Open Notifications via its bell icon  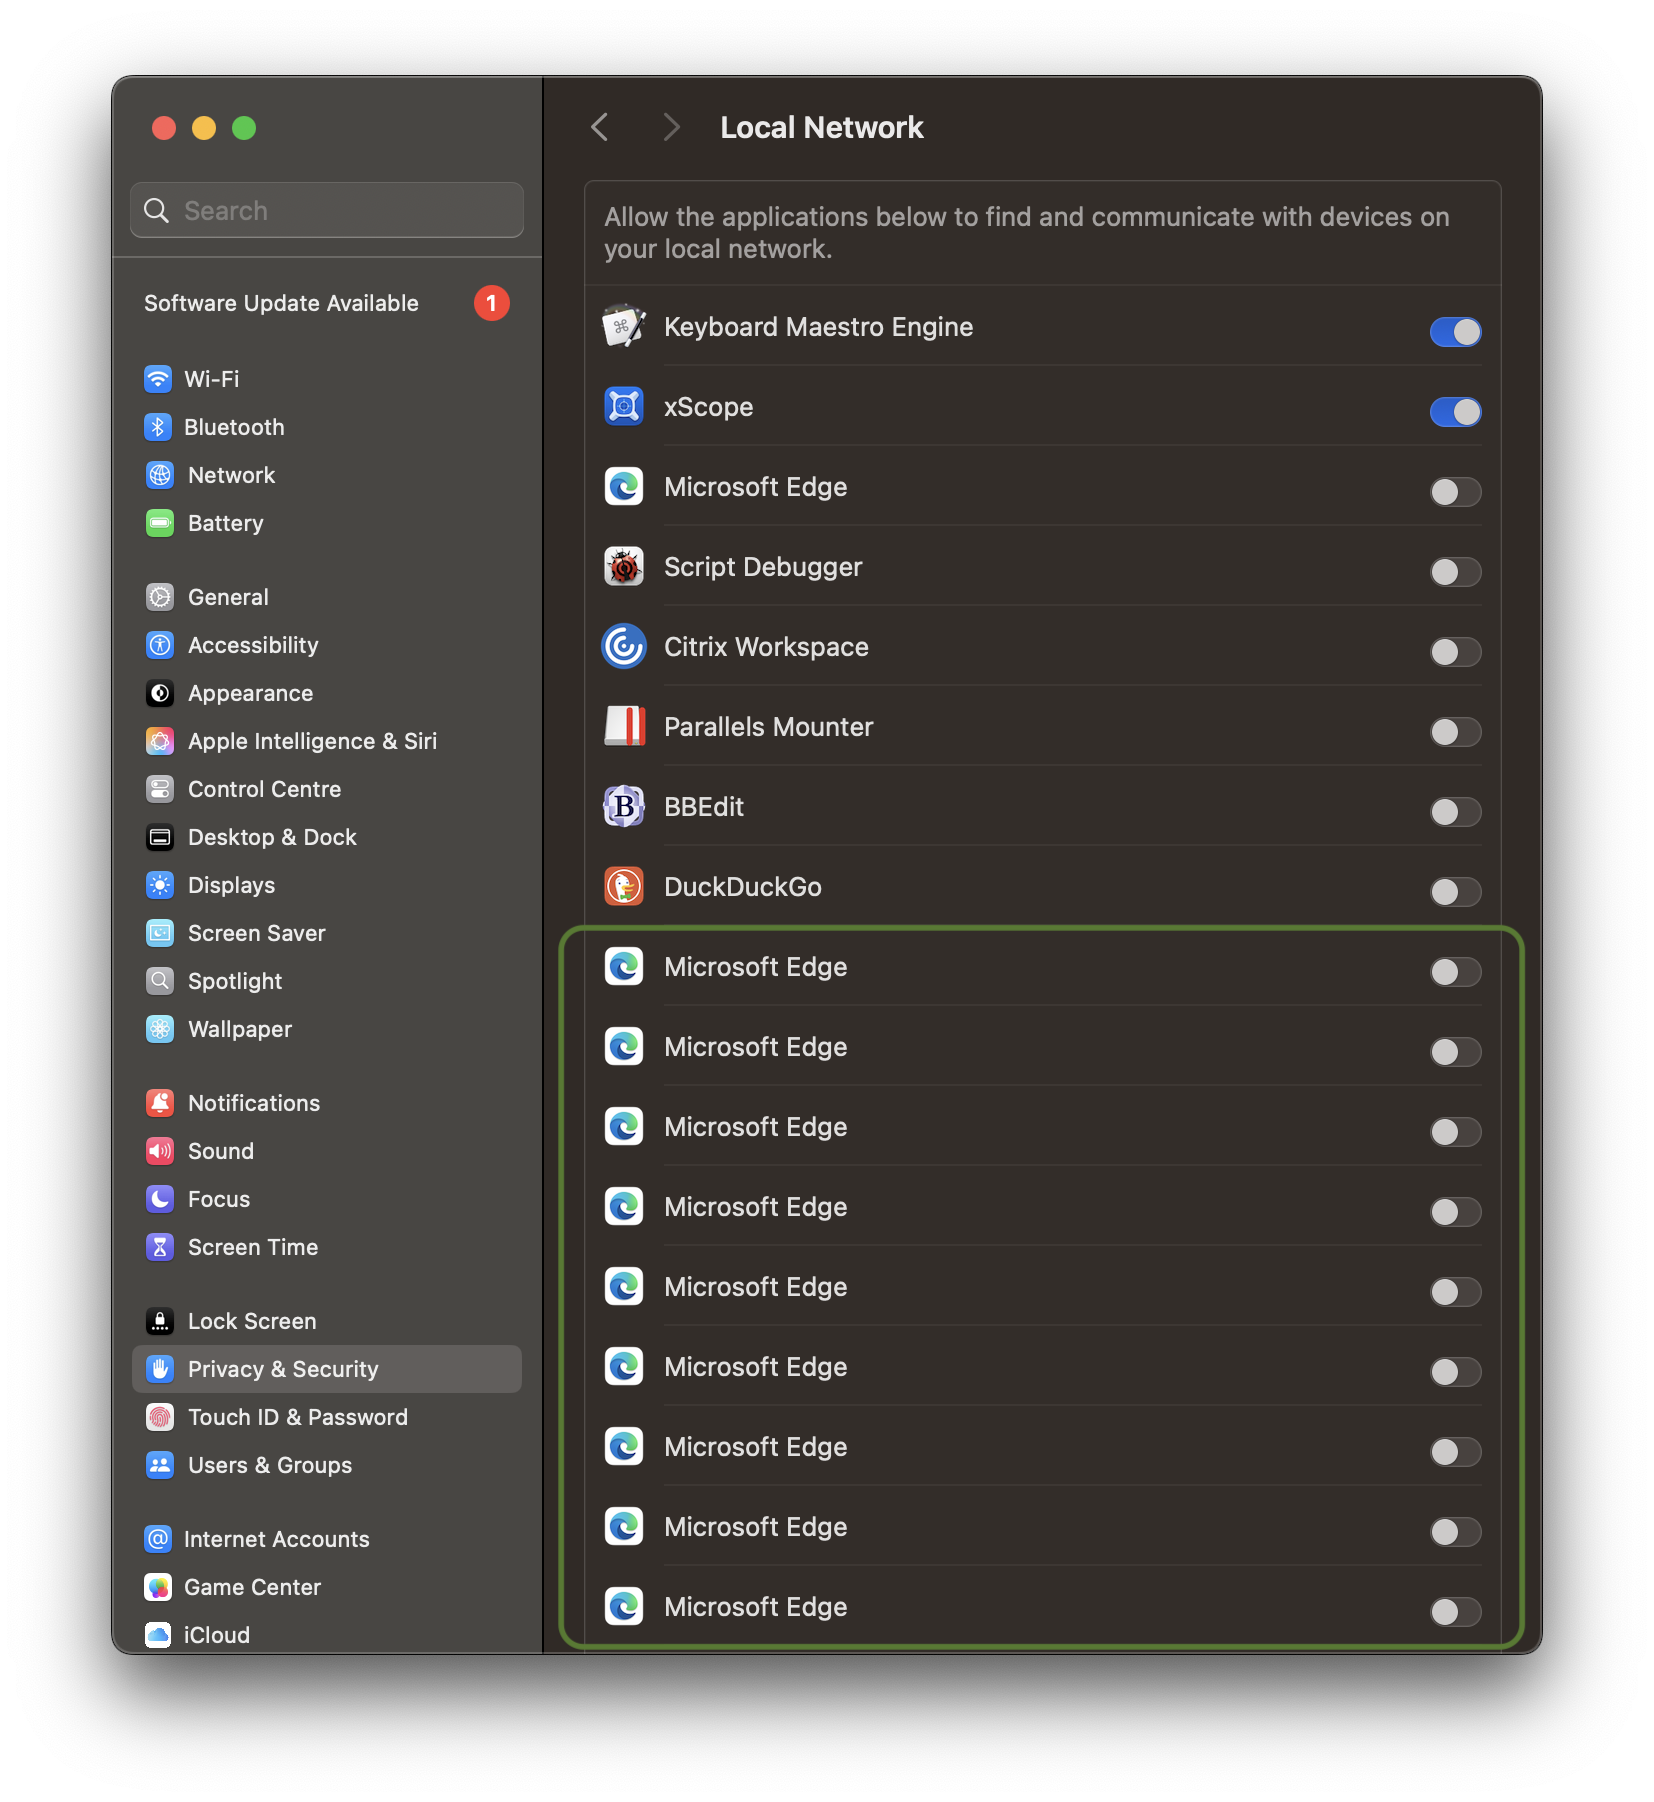[x=160, y=1103]
